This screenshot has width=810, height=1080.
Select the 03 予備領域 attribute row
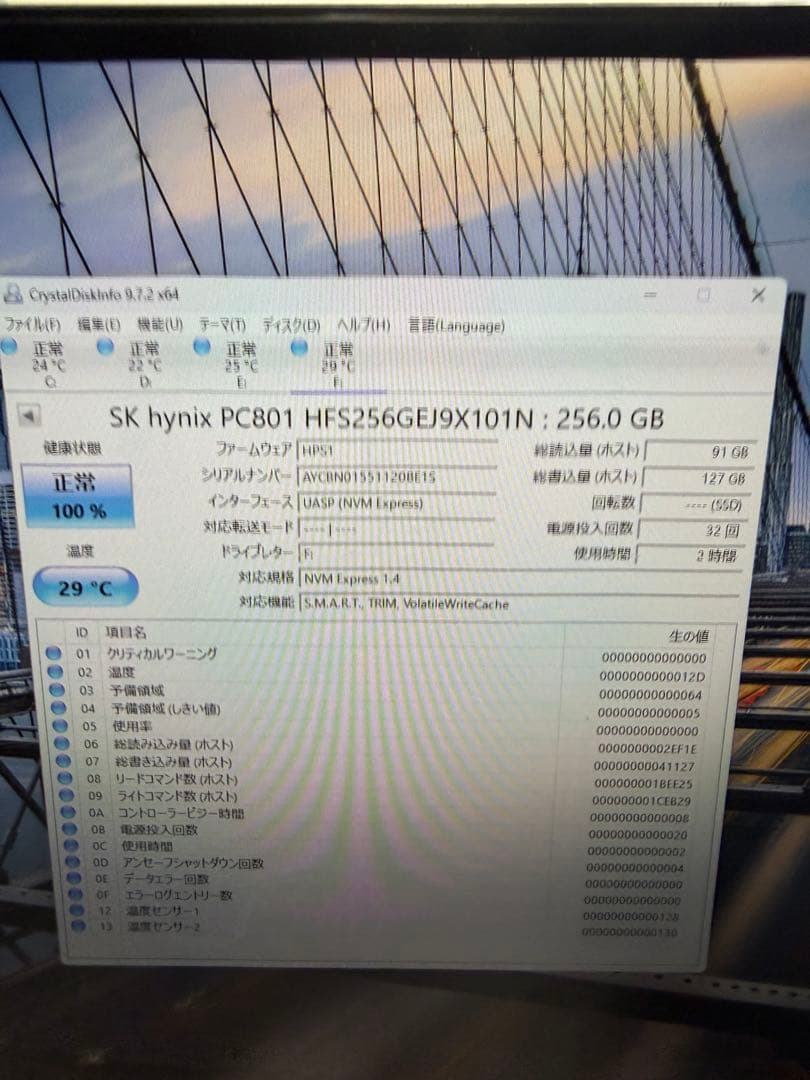(378, 692)
